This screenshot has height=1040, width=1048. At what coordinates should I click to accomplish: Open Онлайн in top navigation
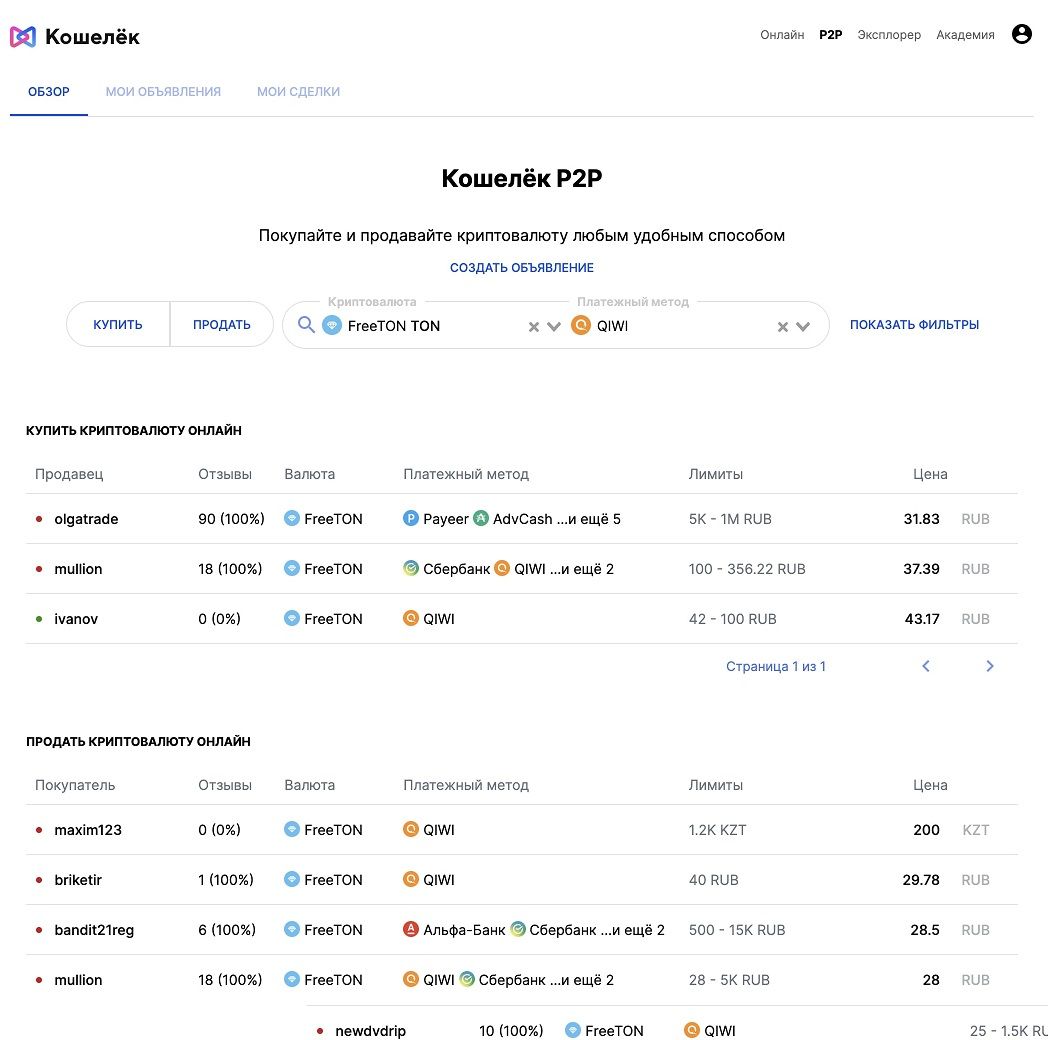782,35
